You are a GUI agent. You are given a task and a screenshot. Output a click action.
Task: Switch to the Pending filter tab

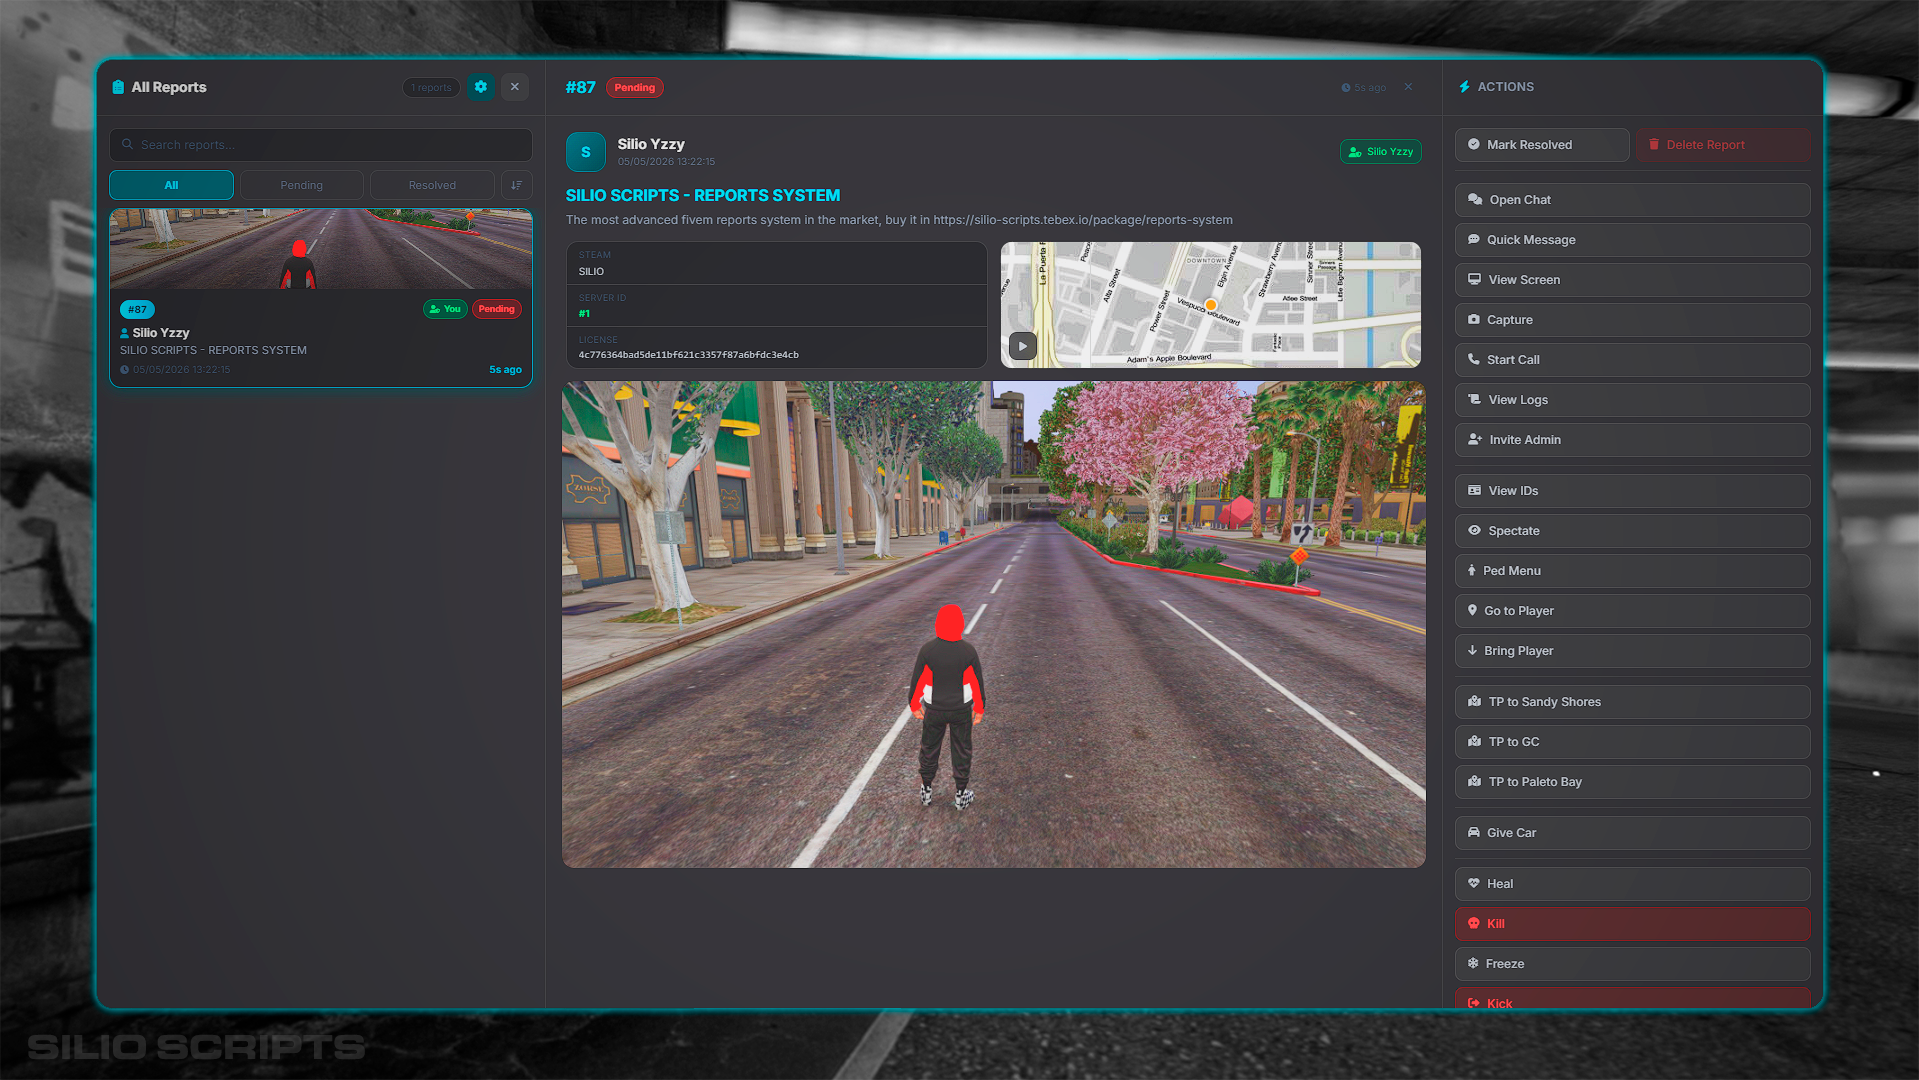(x=301, y=185)
